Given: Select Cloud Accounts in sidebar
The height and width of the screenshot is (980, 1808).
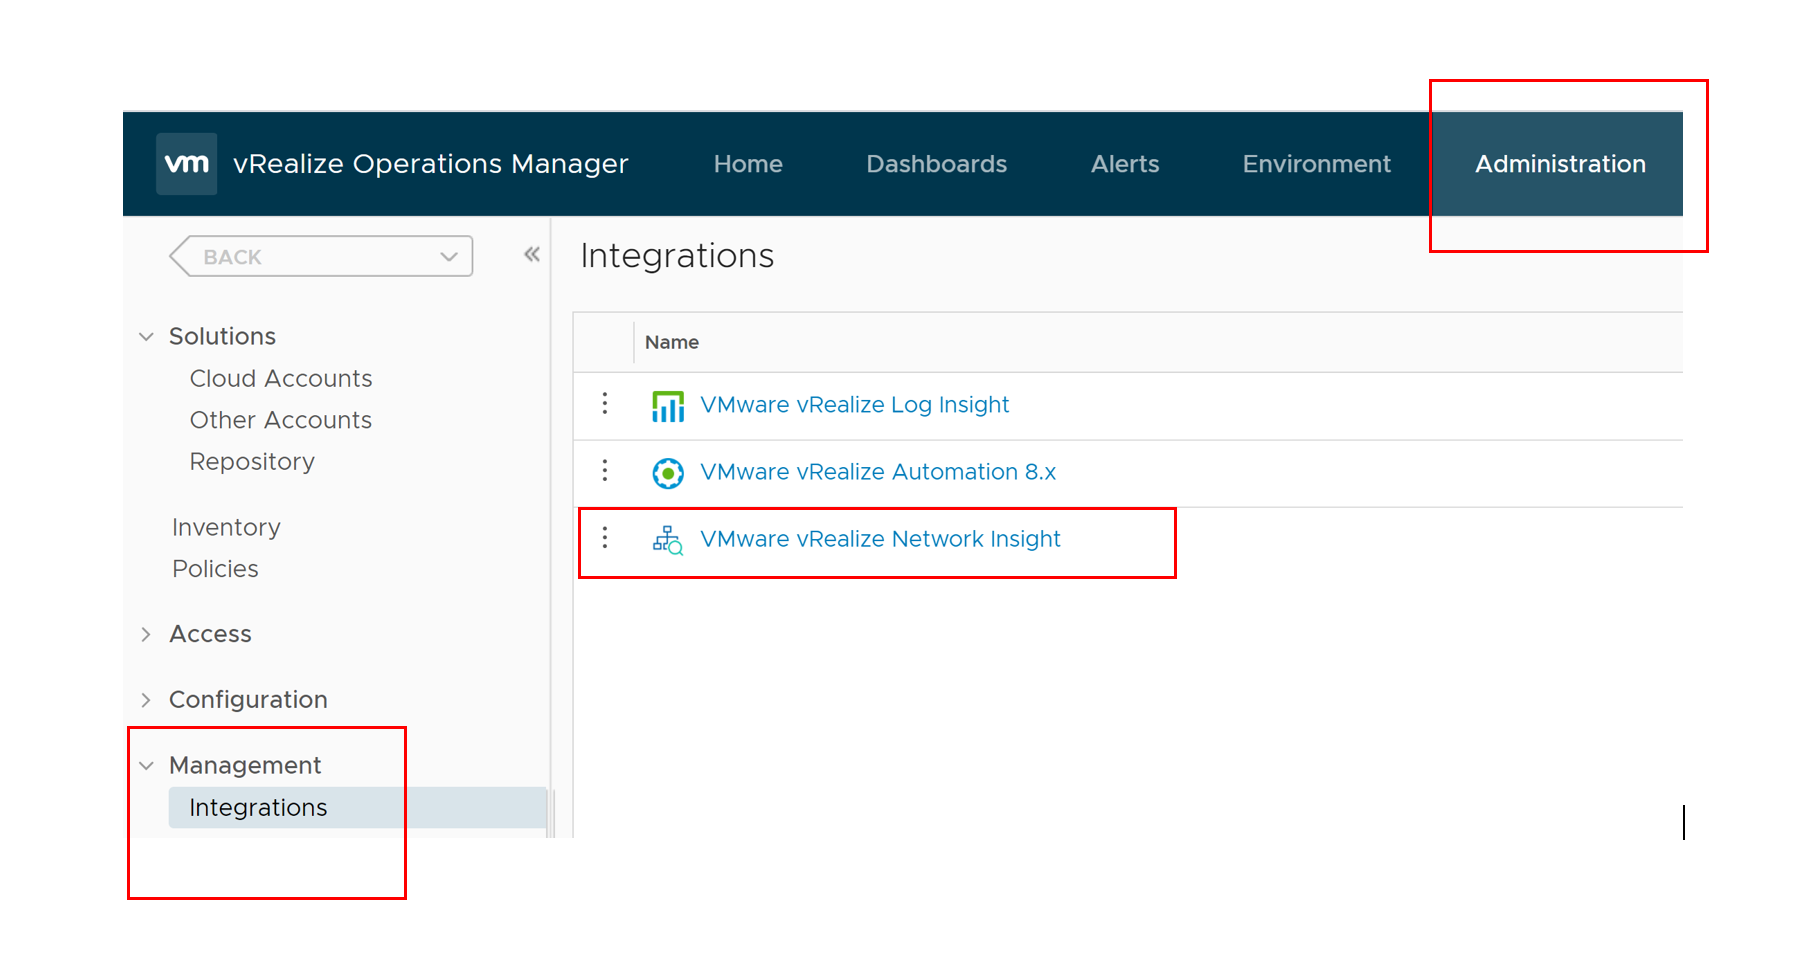Looking at the screenshot, I should (281, 379).
